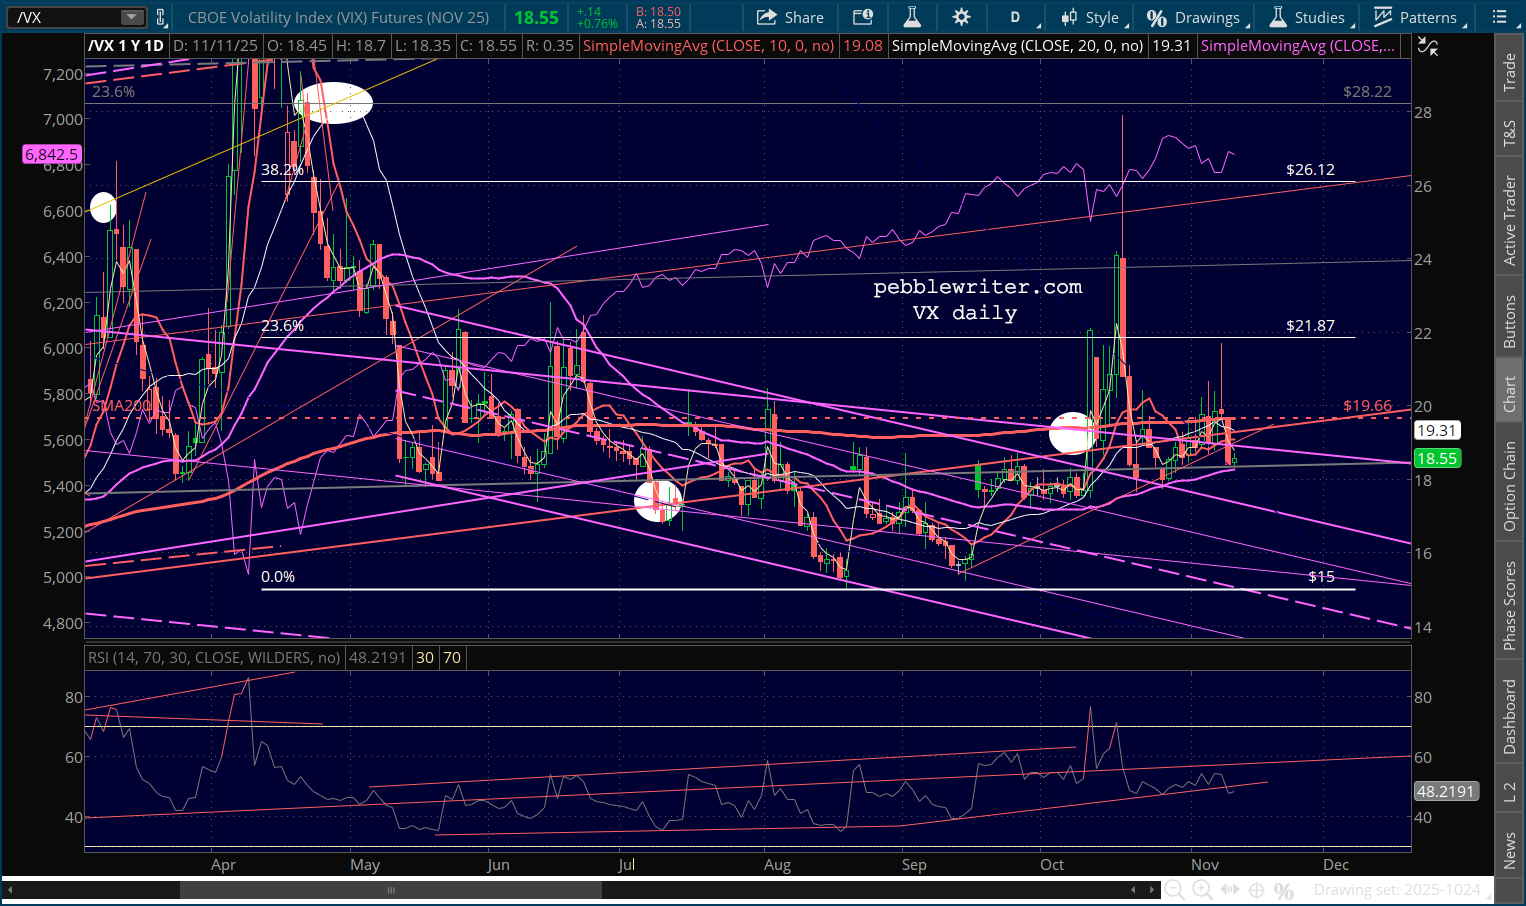Viewport: 1526px width, 906px height.
Task: Click the crosshair cursor icon
Action: point(1257,890)
